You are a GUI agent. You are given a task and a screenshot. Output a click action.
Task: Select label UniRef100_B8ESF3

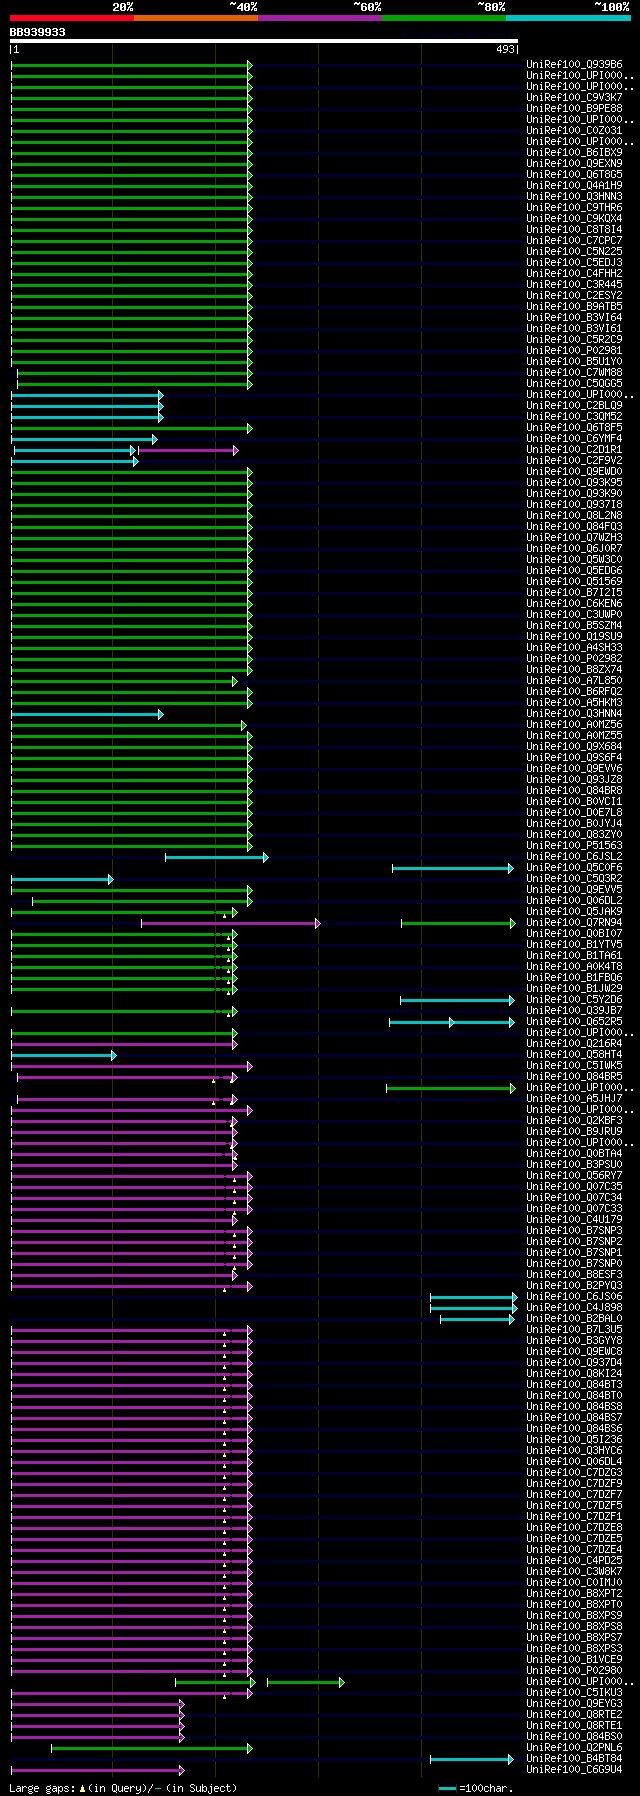click(x=574, y=1275)
